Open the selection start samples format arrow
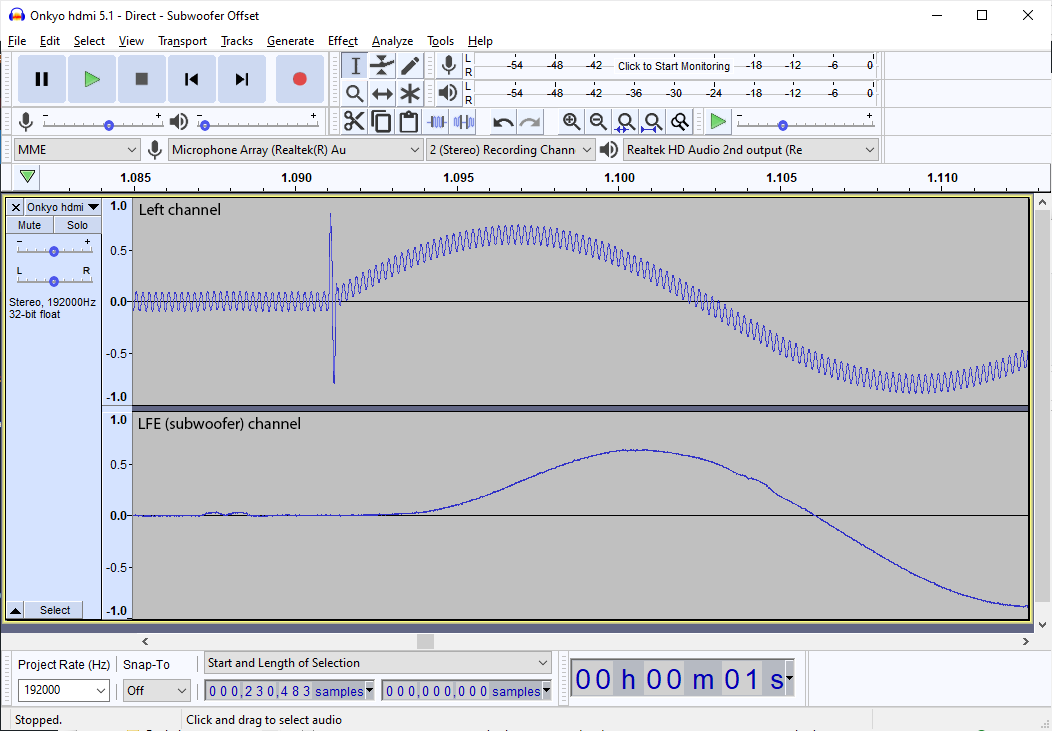 click(369, 690)
